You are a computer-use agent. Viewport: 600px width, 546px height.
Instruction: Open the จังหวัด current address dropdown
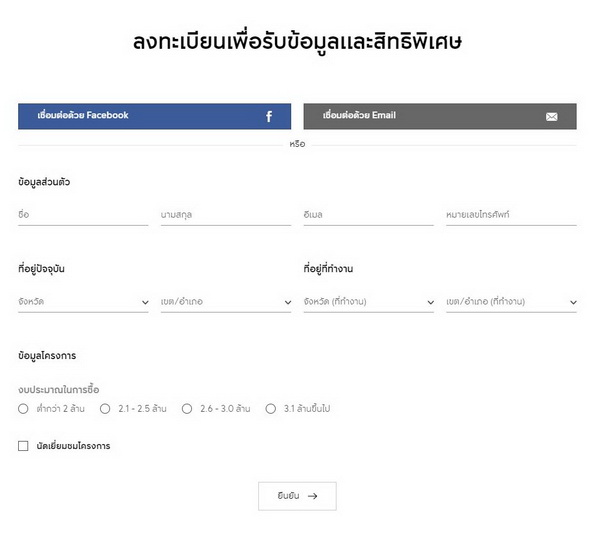(83, 301)
